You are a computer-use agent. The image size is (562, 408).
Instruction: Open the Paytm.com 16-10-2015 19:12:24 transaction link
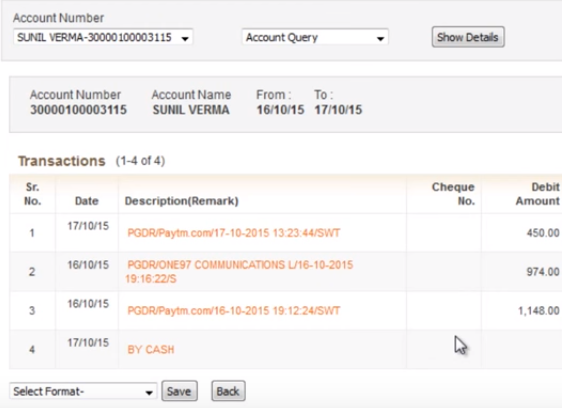[x=233, y=310]
